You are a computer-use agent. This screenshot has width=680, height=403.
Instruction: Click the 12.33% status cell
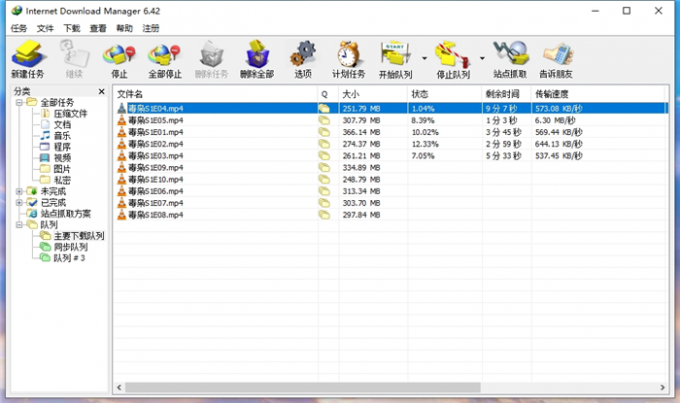425,144
